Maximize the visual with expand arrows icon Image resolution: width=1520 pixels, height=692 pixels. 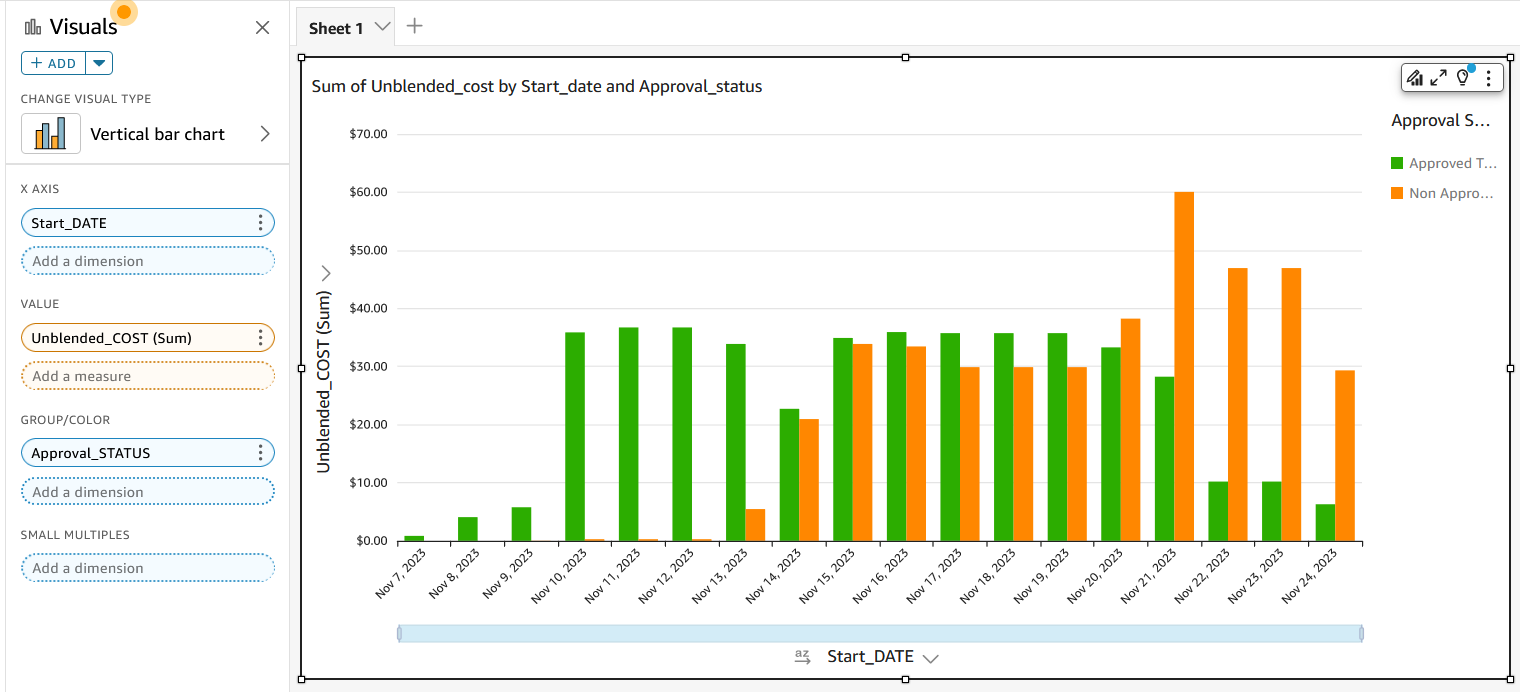click(1439, 77)
